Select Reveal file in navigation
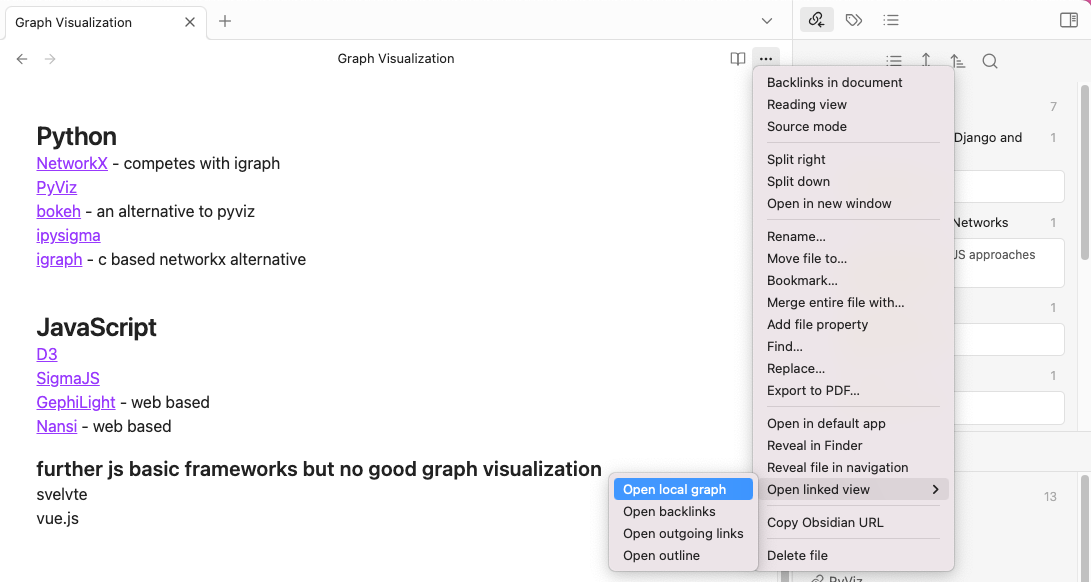Viewport: 1091px width, 582px height. pos(853,468)
